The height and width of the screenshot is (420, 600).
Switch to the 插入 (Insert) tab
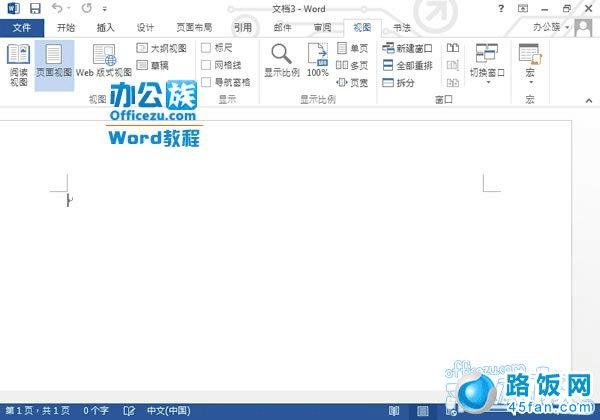106,28
